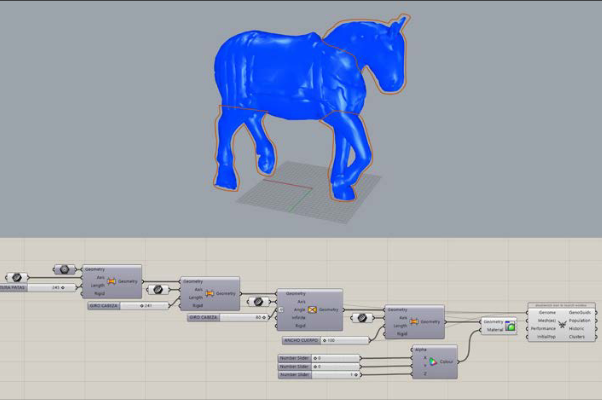Image resolution: width=602 pixels, height=400 pixels.
Task: Click the Stretch icon on the first Geometry component
Action: [111, 281]
